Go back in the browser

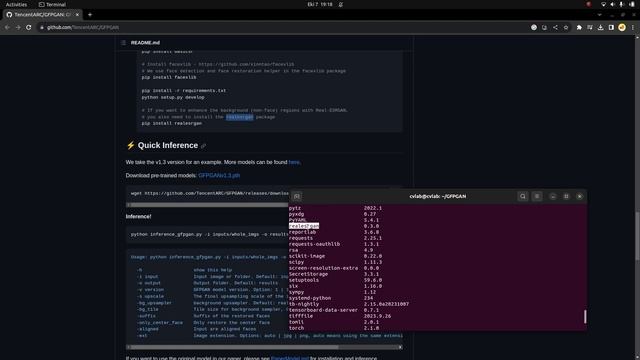click(7, 27)
